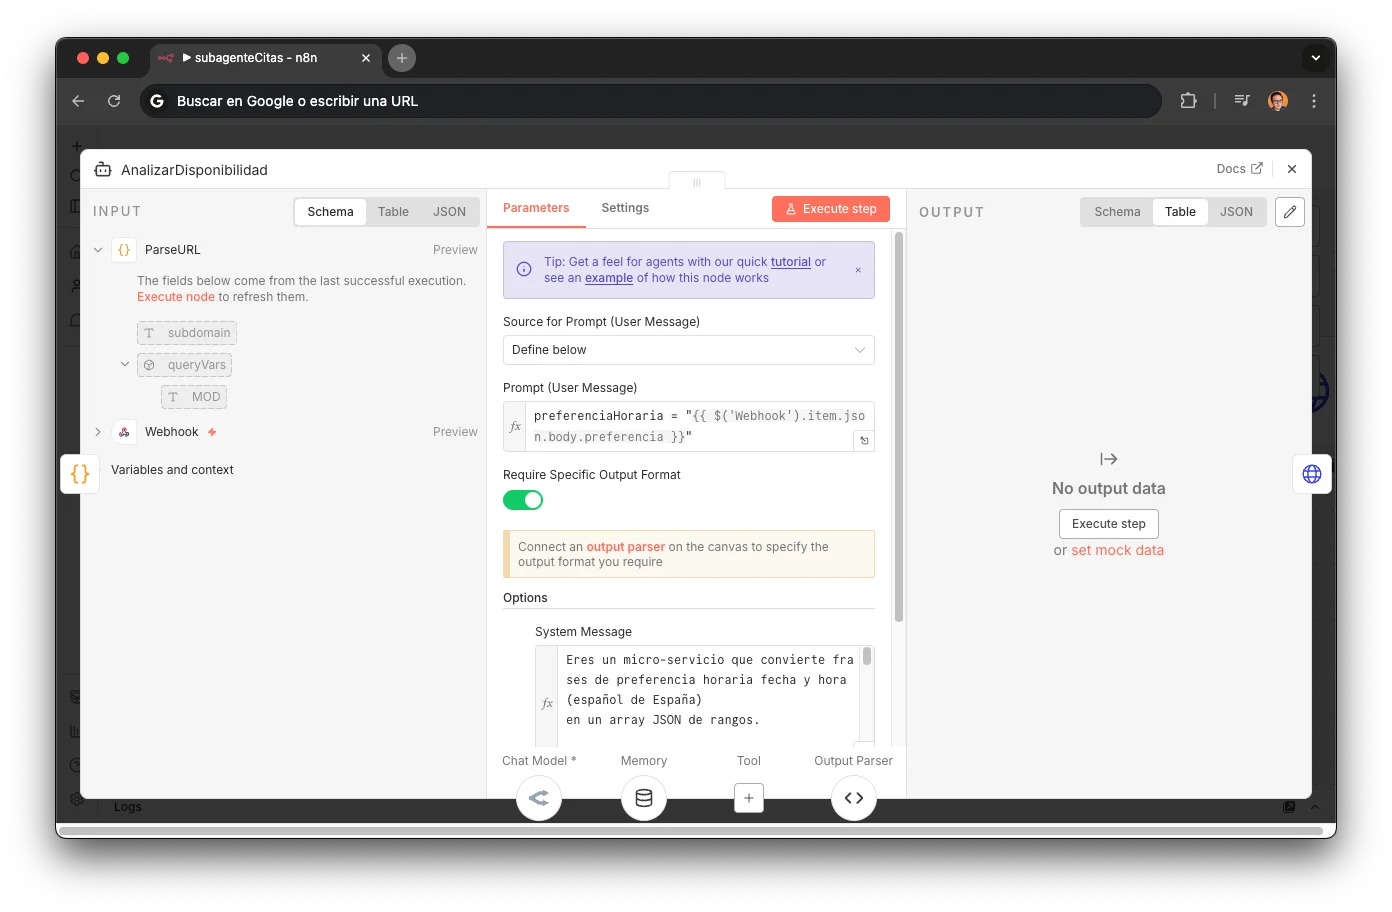Viewport: 1392px width, 912px height.
Task: Click the Chat Model connector icon
Action: 539,798
